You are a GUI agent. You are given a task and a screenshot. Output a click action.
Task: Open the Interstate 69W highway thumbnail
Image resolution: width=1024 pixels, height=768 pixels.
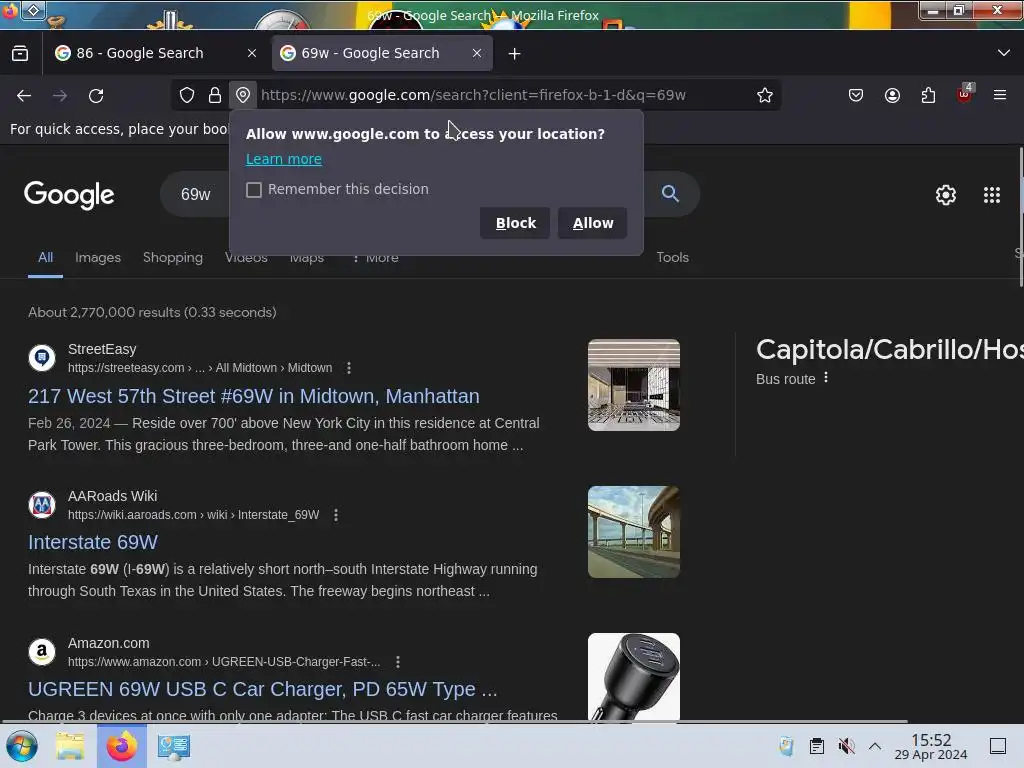pyautogui.click(x=633, y=532)
